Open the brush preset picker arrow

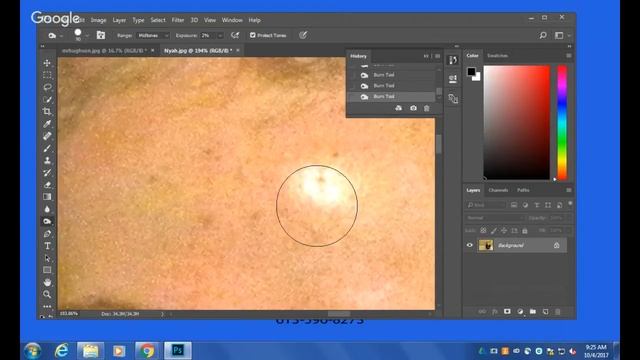[87, 36]
